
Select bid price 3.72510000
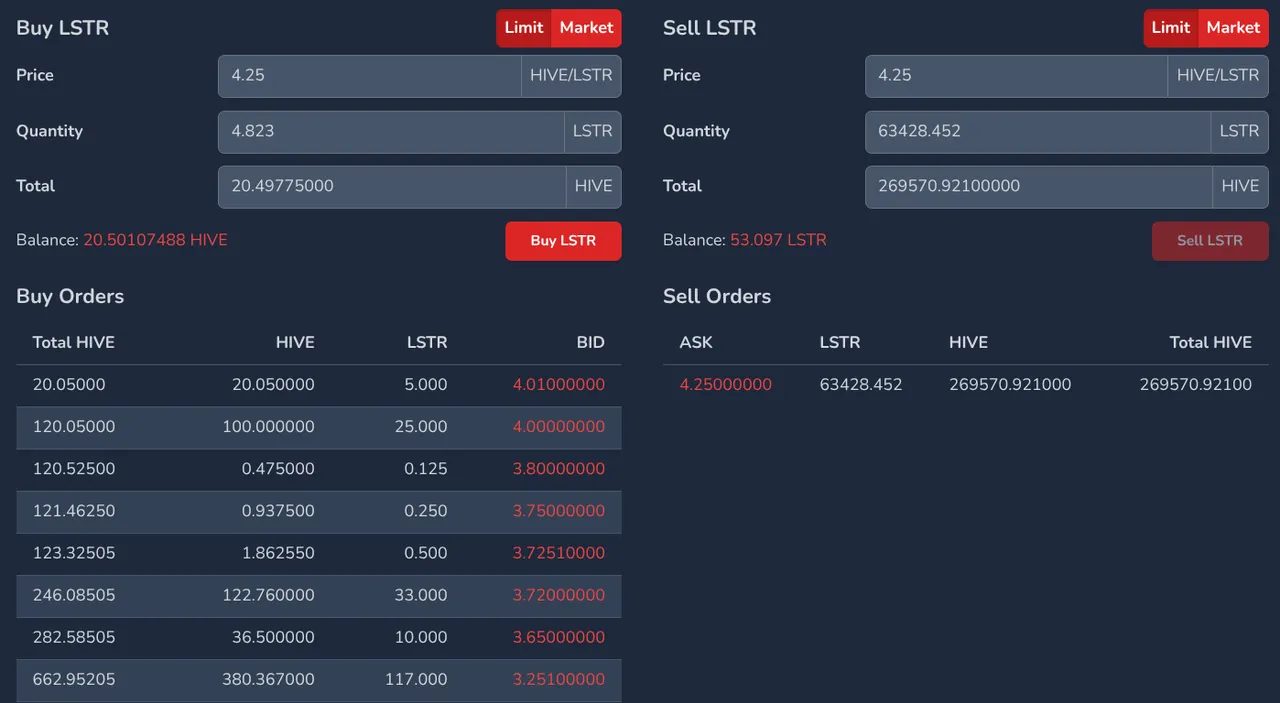coord(558,553)
